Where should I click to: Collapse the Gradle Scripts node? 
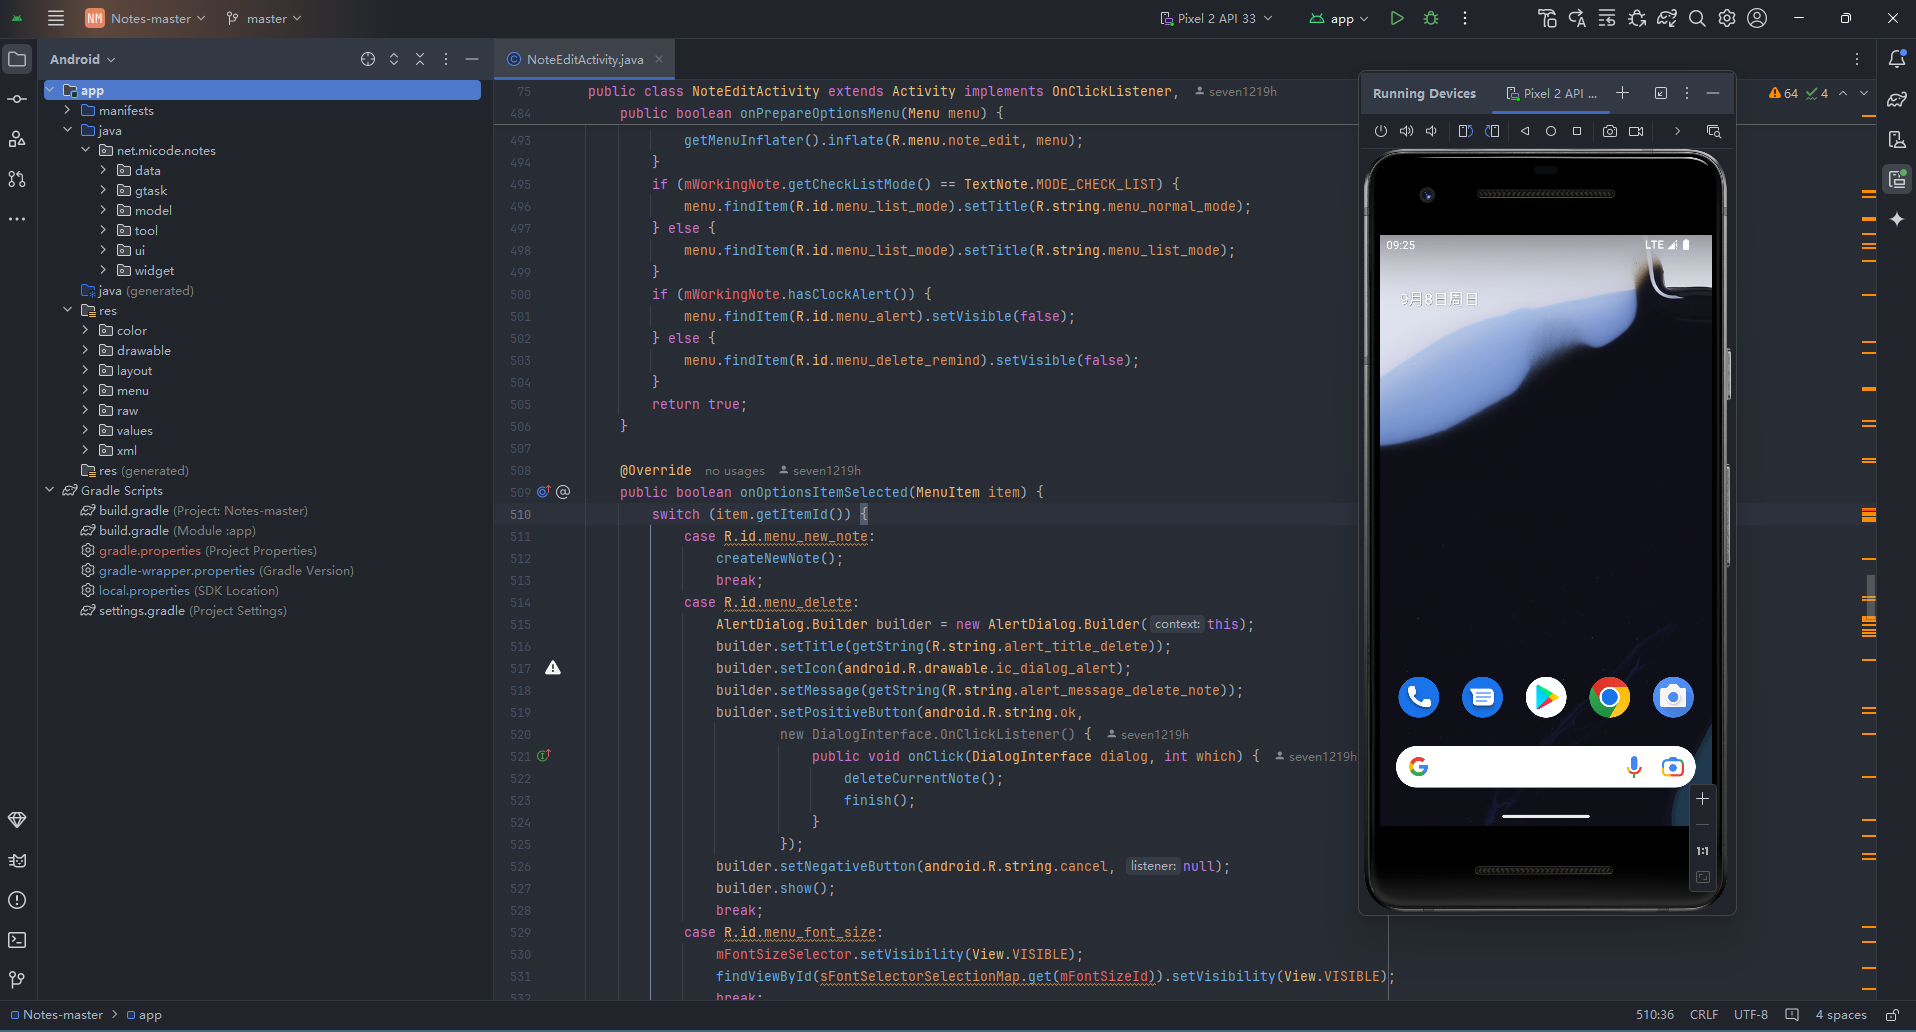(x=50, y=491)
